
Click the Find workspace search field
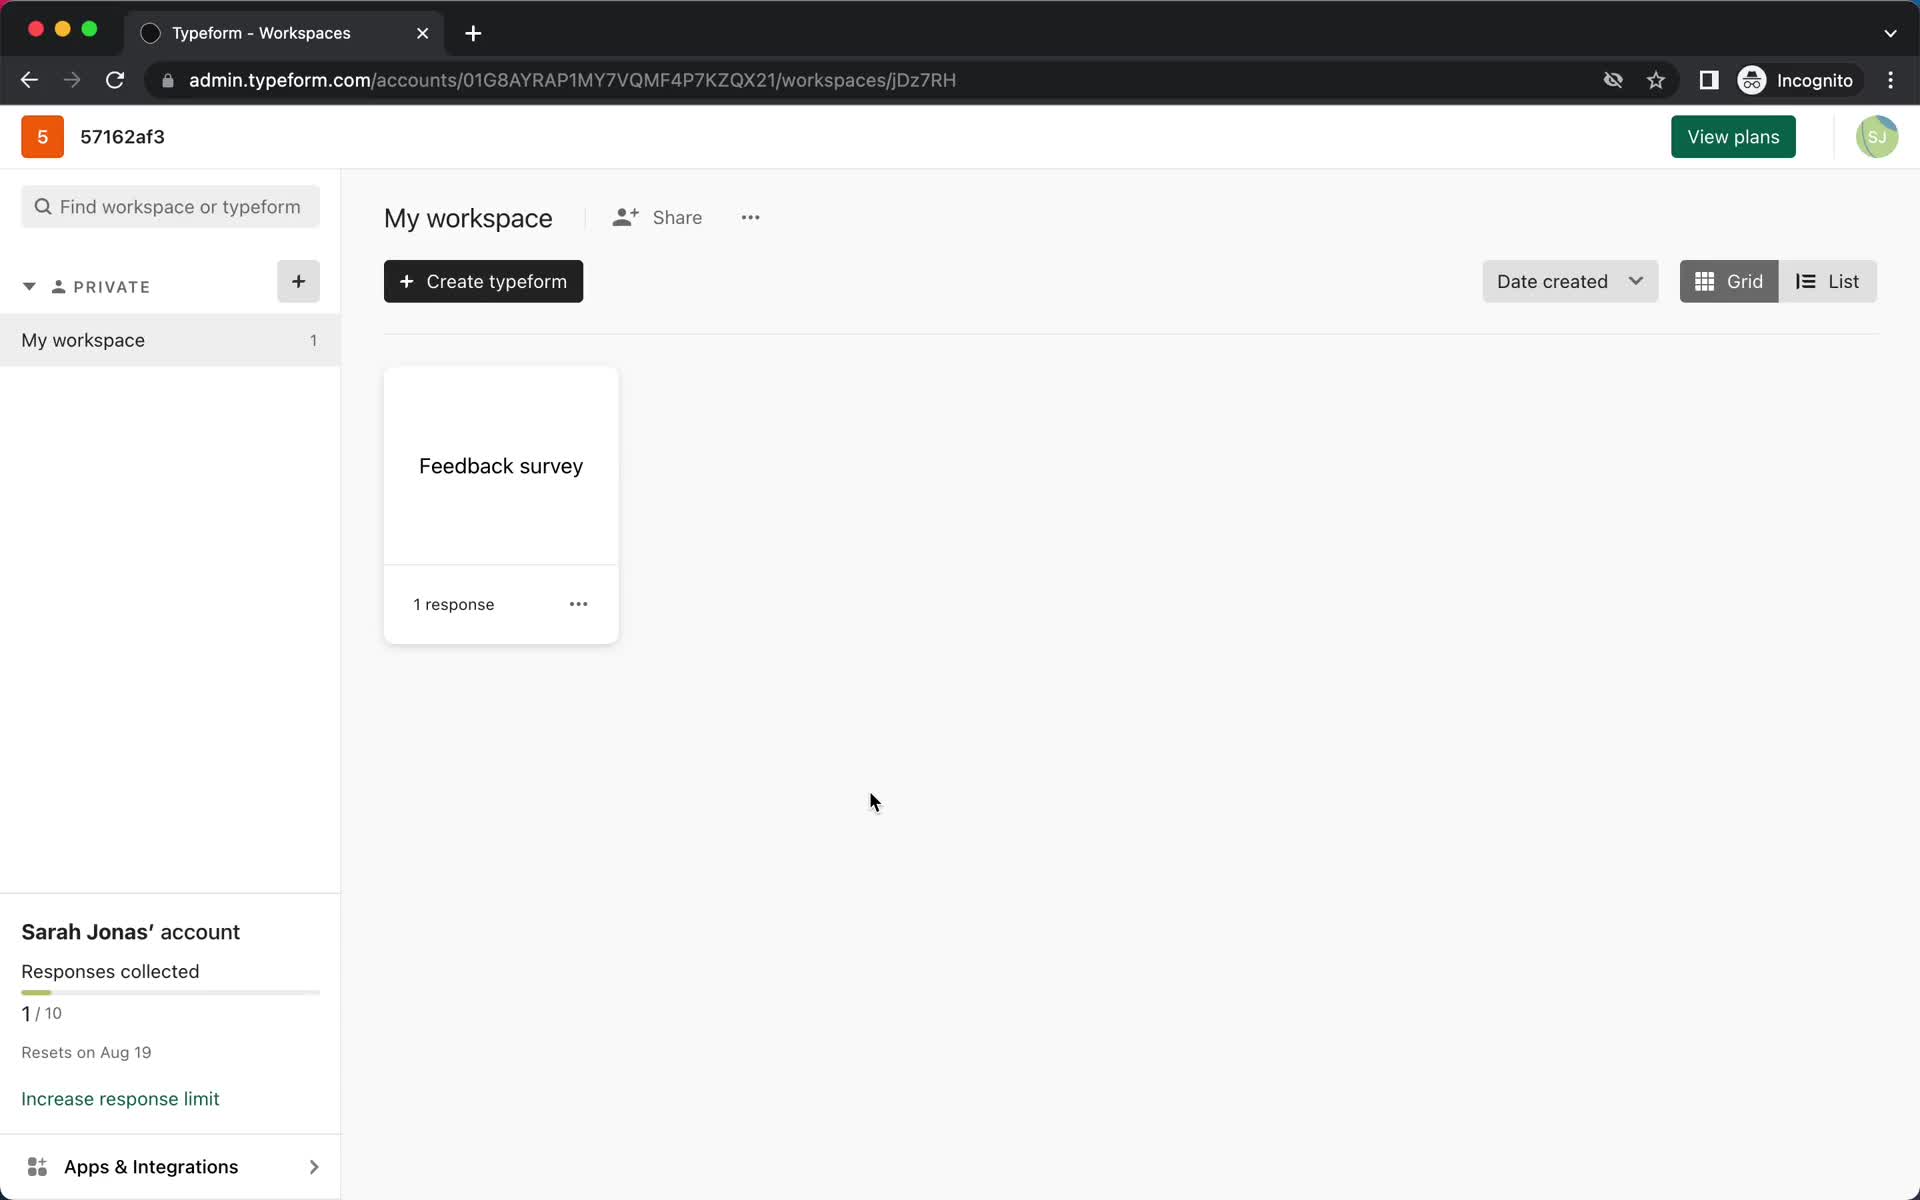(169, 205)
